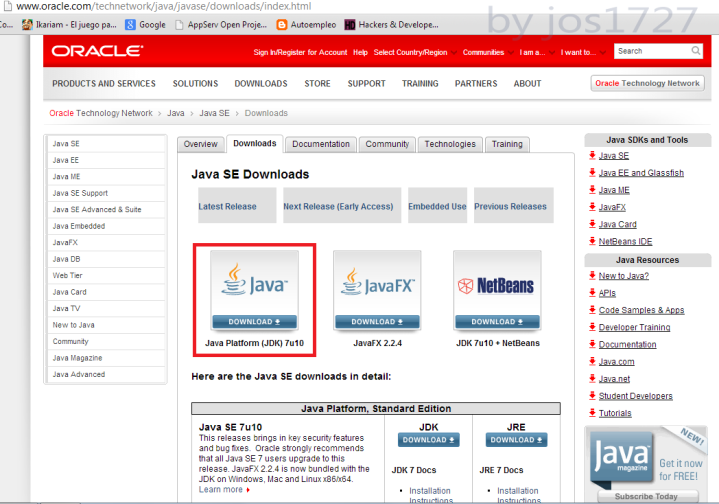Click the page icon in the address bar
The height and width of the screenshot is (504, 719).
pyautogui.click(x=7, y=6)
